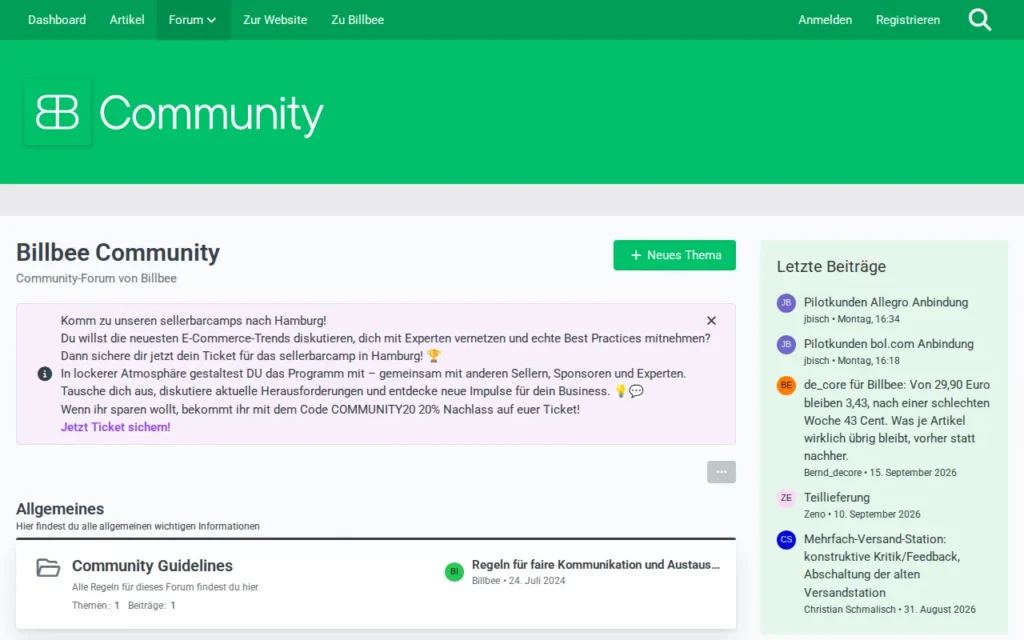Open Pilotkunden Allegro Anbindung post
The image size is (1024, 640).
(x=886, y=302)
